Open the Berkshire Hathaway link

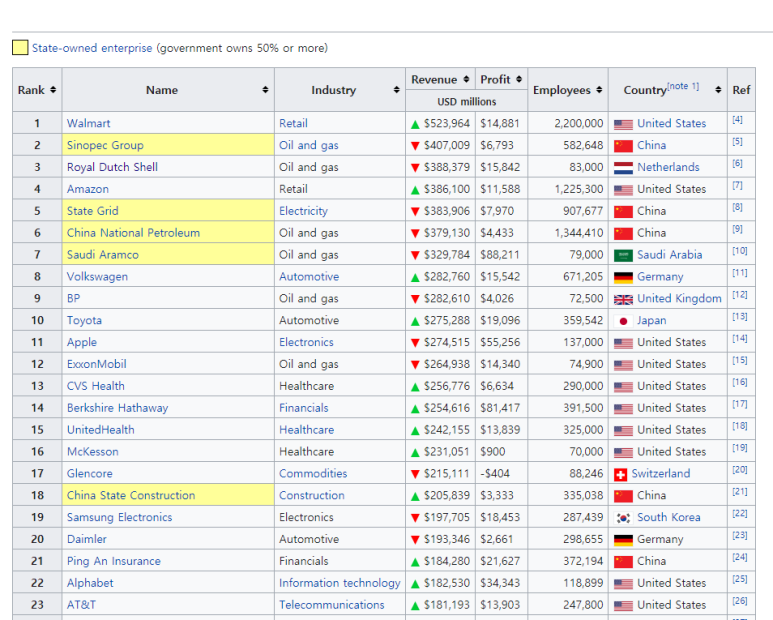pyautogui.click(x=117, y=408)
